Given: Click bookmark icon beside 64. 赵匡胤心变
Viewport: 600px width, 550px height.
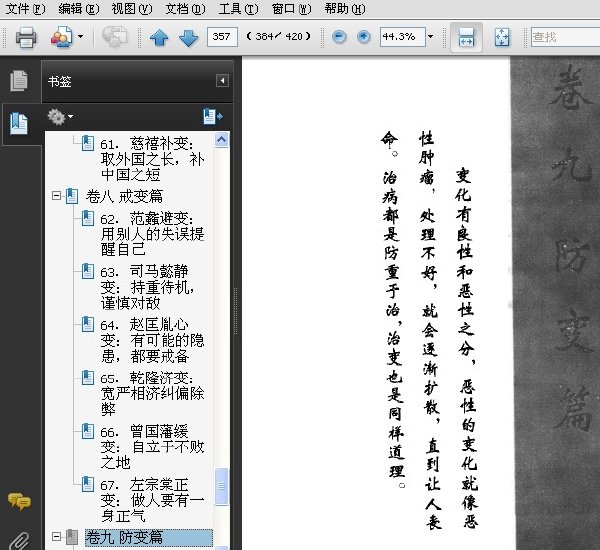Looking at the screenshot, I should (x=88, y=324).
